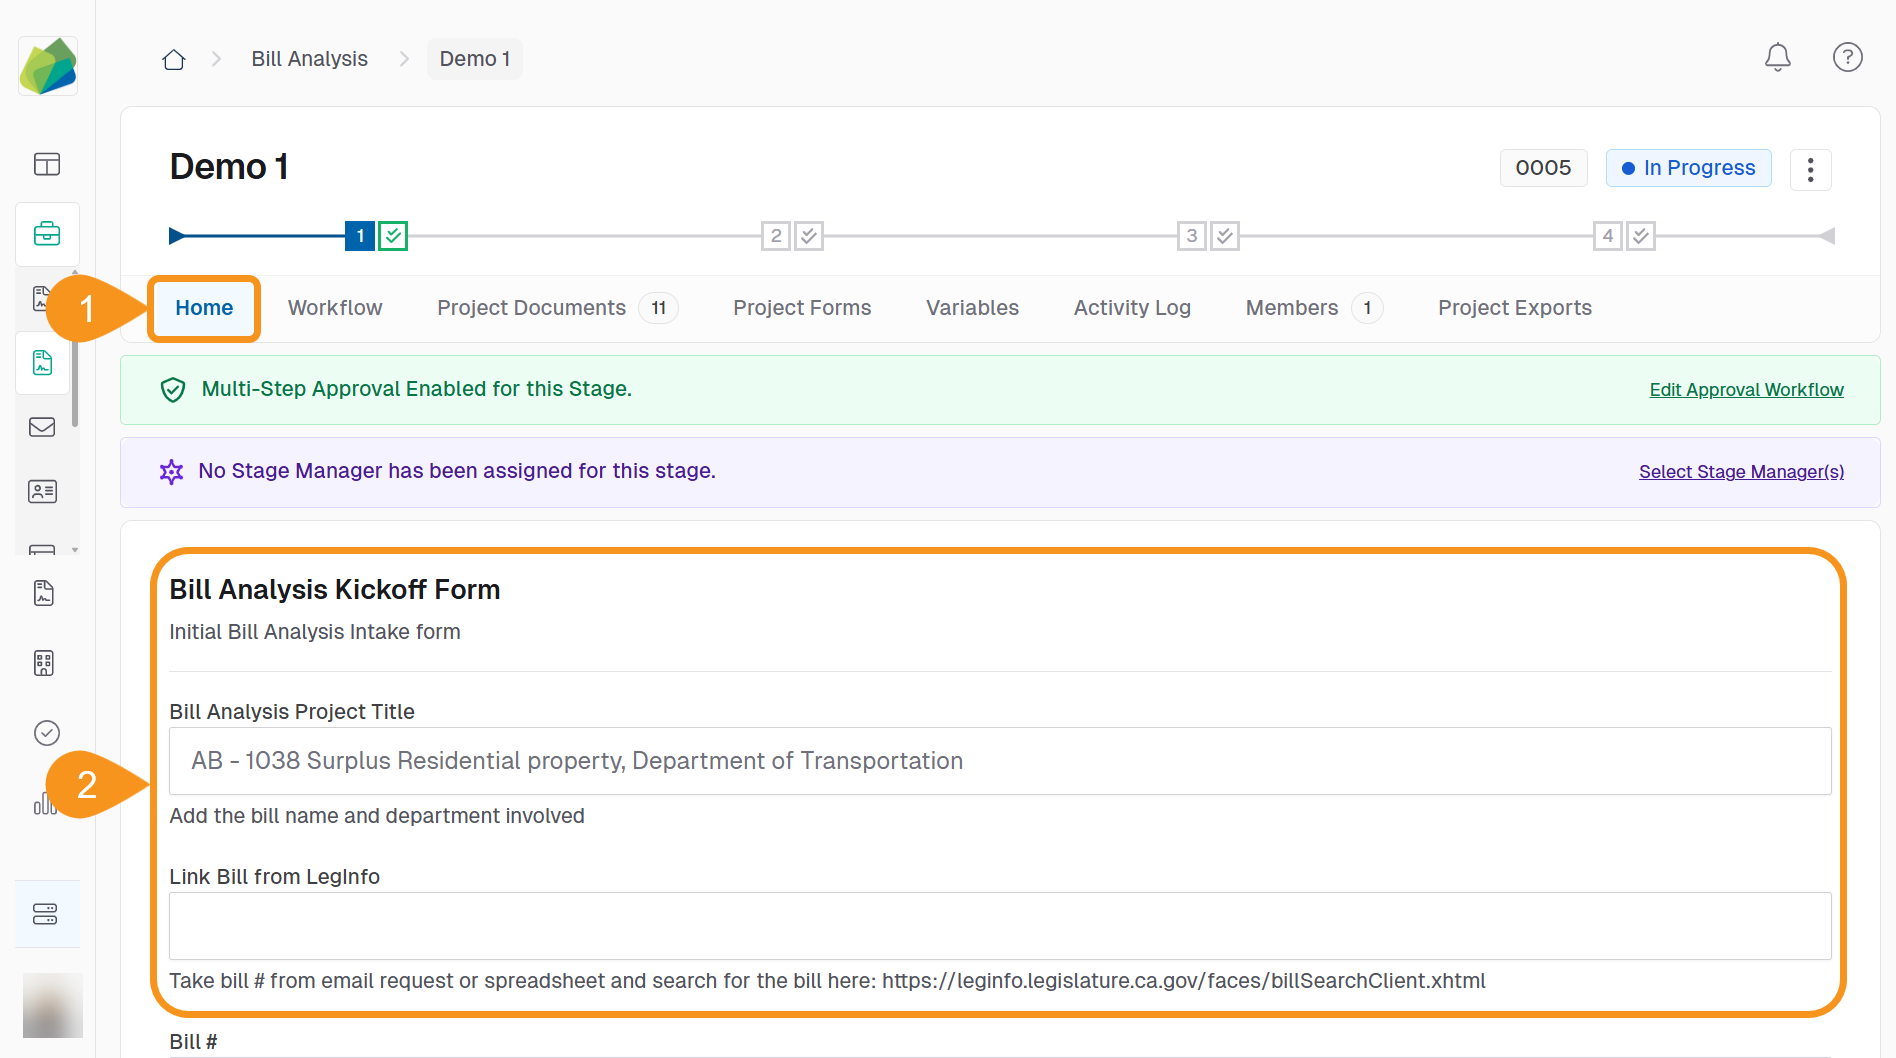Viewport: 1896px width, 1058px height.
Task: Select the briefcase projects icon in sidebar
Action: (47, 234)
